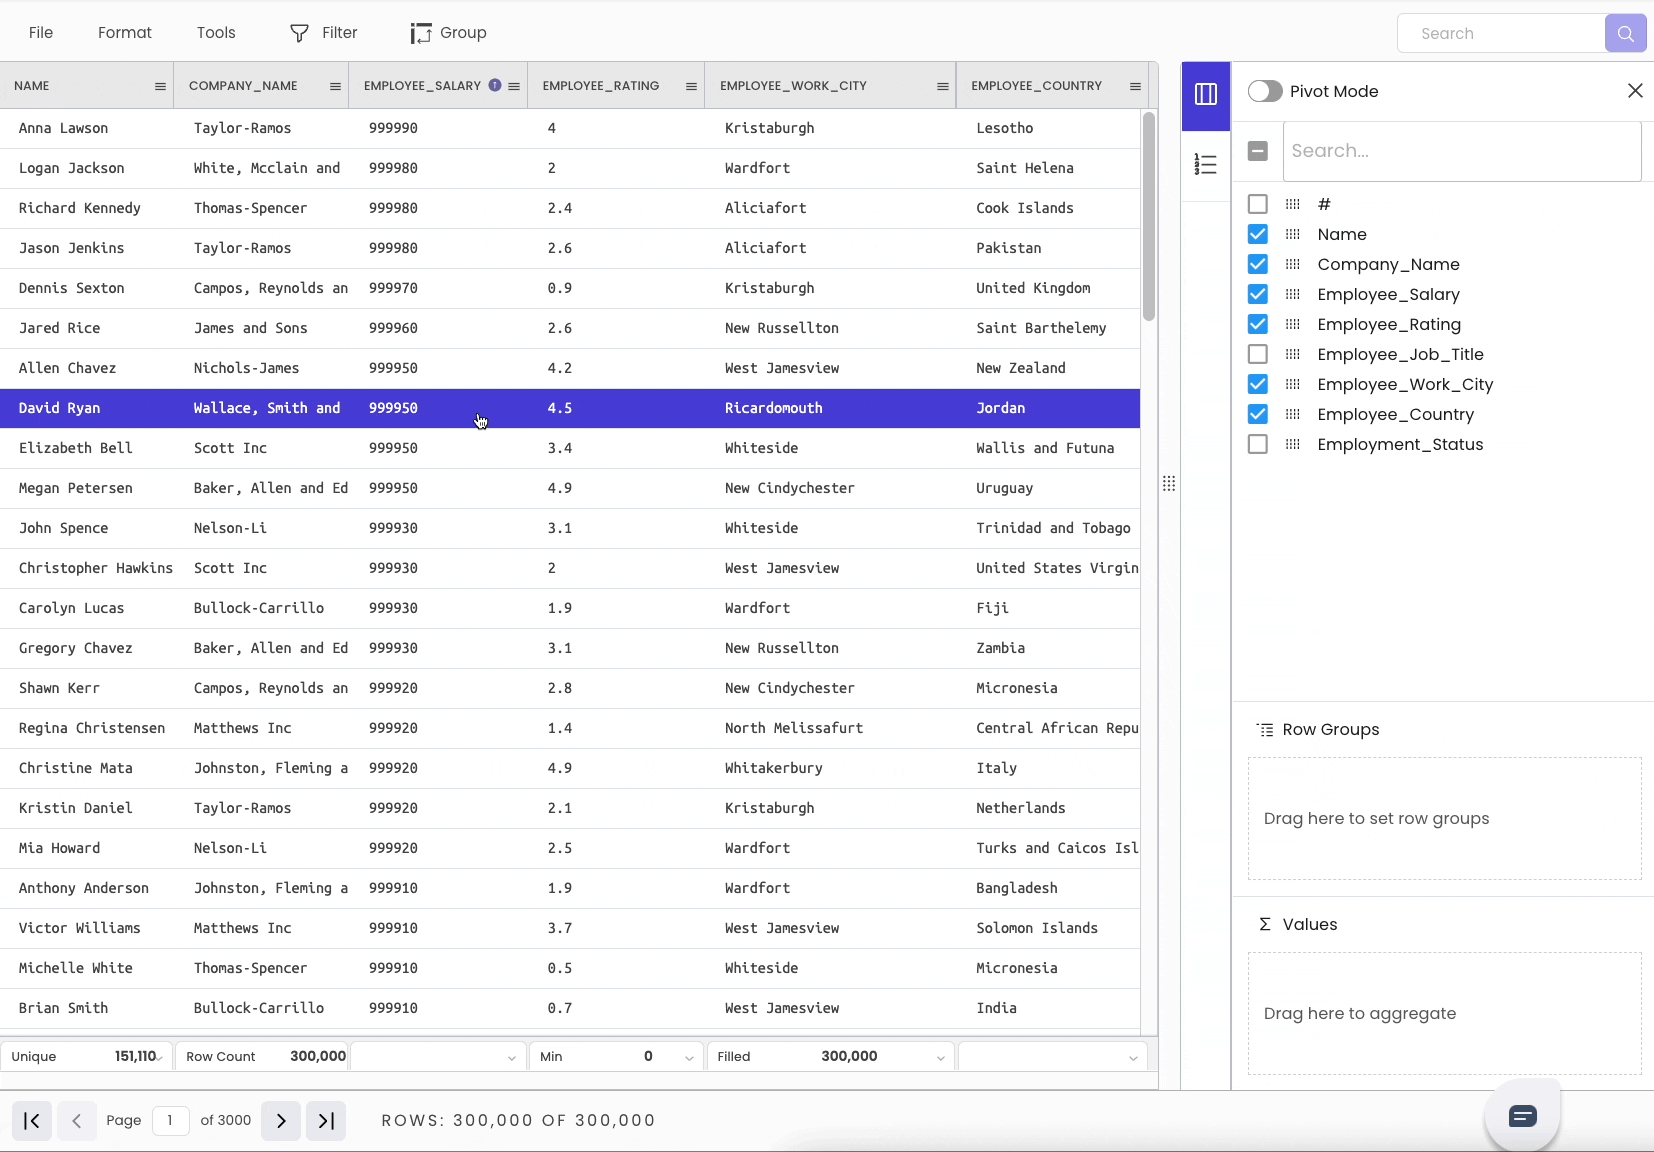The image size is (1654, 1152).
Task: Expand the Filled aggregation dropdown
Action: (x=940, y=1057)
